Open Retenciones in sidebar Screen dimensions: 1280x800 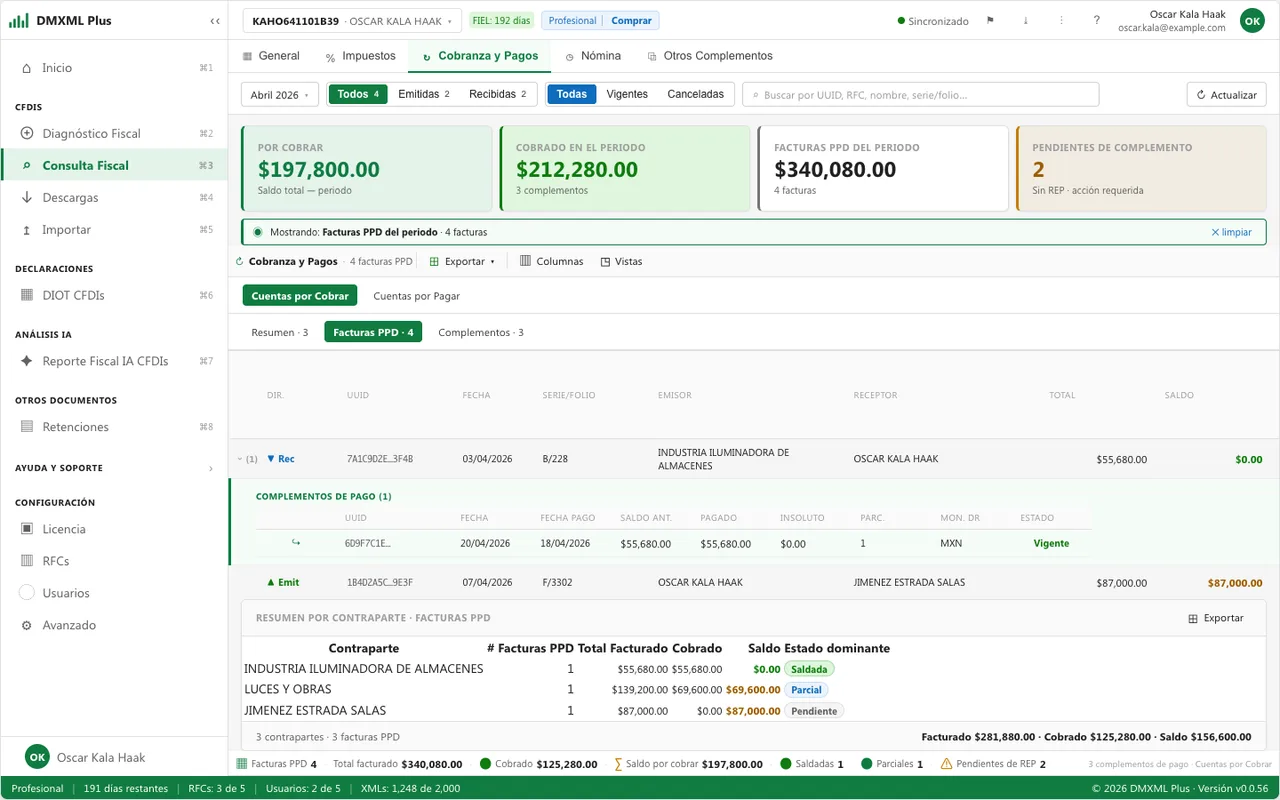click(x=114, y=427)
